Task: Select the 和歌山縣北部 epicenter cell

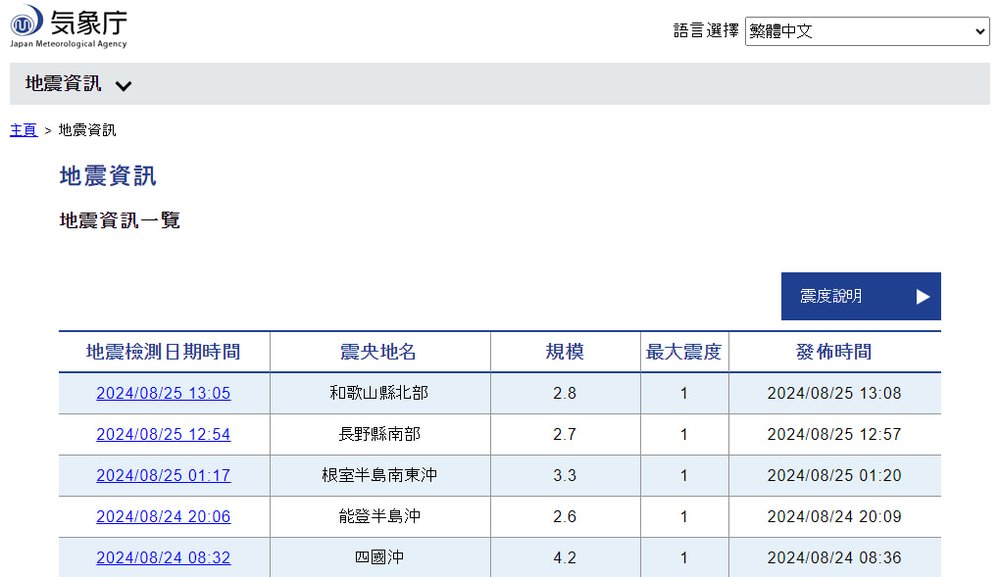Action: (x=379, y=393)
